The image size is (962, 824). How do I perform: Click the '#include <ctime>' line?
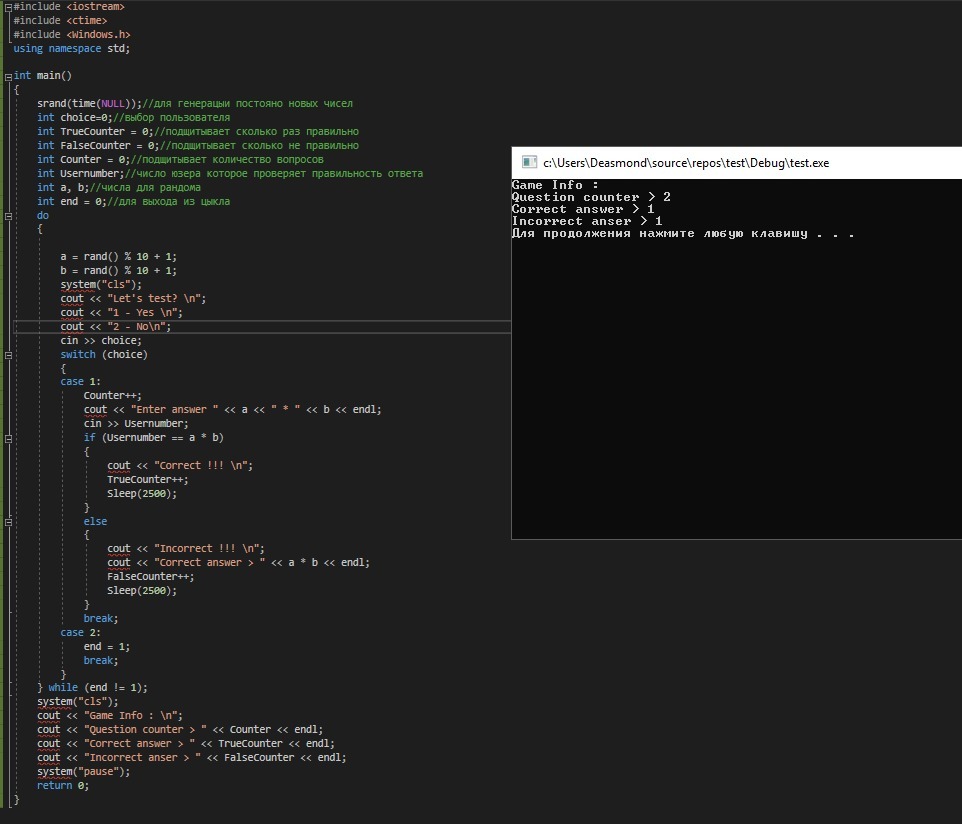(x=60, y=20)
